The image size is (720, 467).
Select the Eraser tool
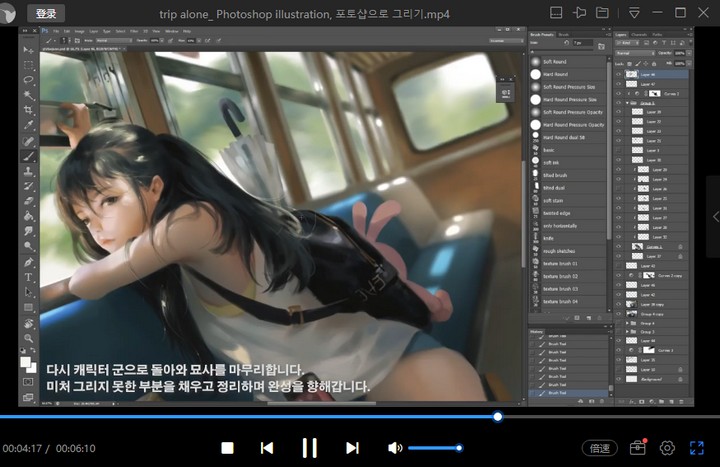point(28,201)
